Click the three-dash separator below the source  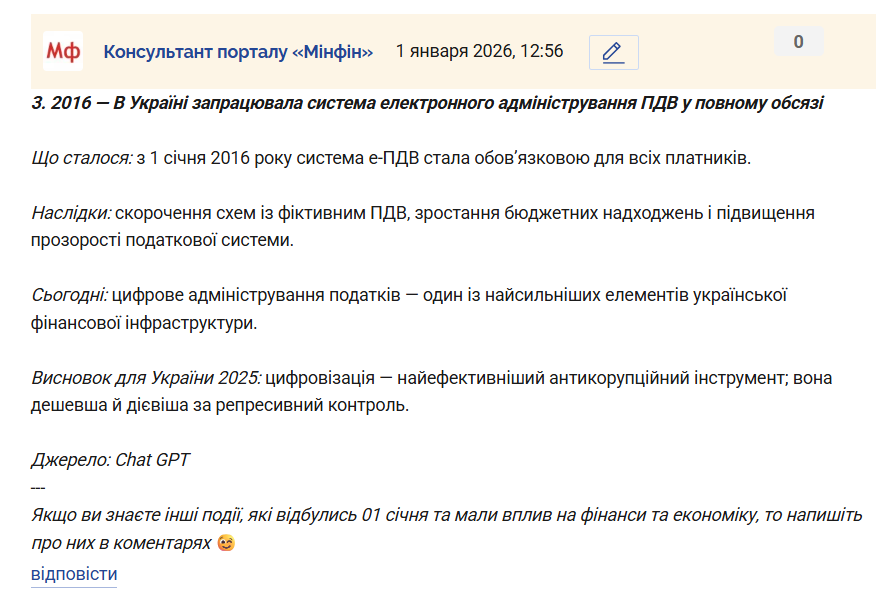38,488
